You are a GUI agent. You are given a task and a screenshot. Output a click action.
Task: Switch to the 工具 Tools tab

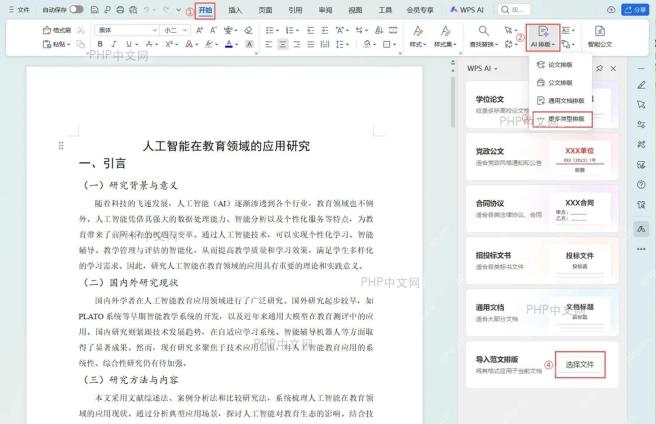[385, 10]
